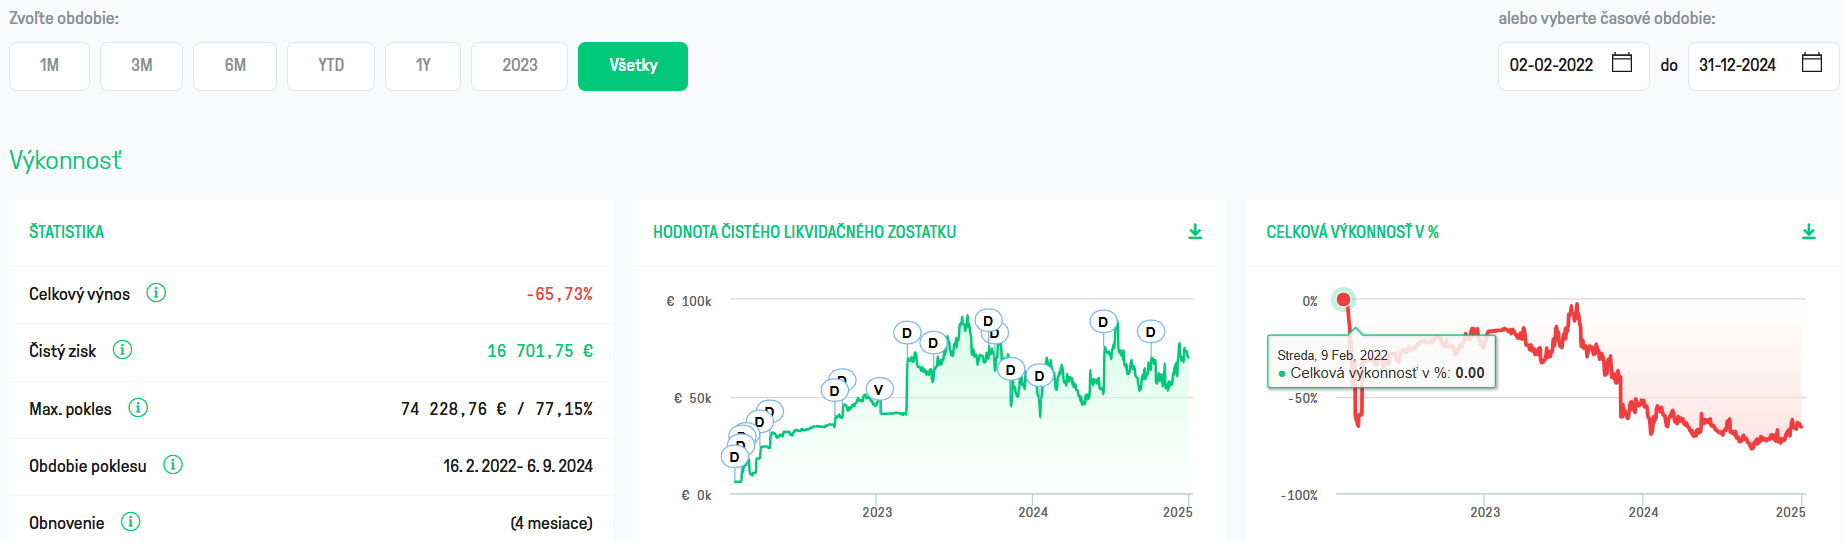Open calendar for start date 02-02-2022

pos(1622,63)
